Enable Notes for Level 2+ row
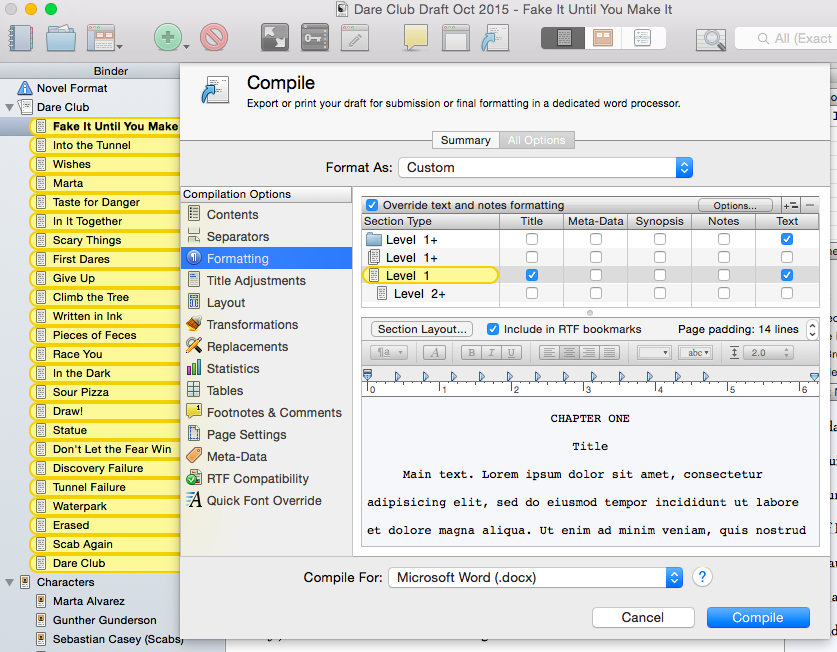Screen dimensions: 837x652 click(724, 293)
